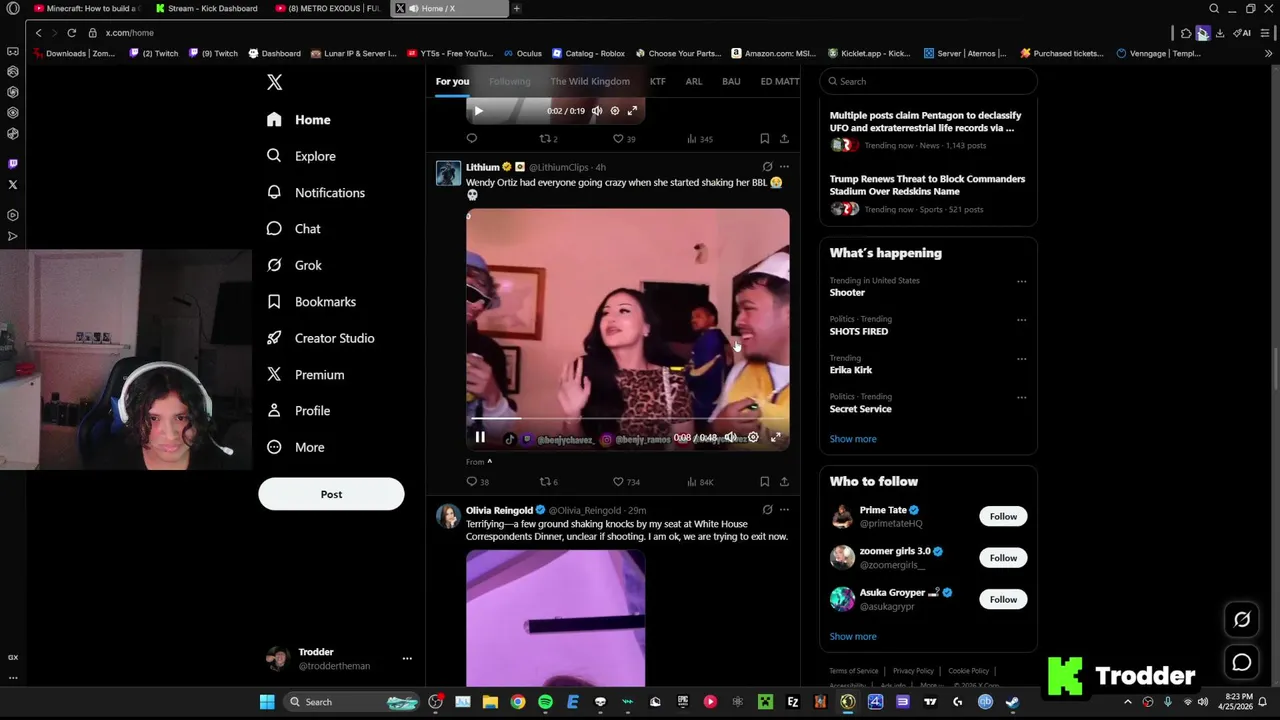Open Grok explain icon on Lithium post

767,167
